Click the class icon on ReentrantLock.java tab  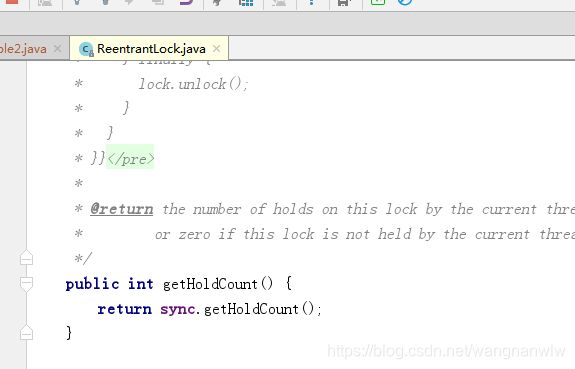(86, 49)
